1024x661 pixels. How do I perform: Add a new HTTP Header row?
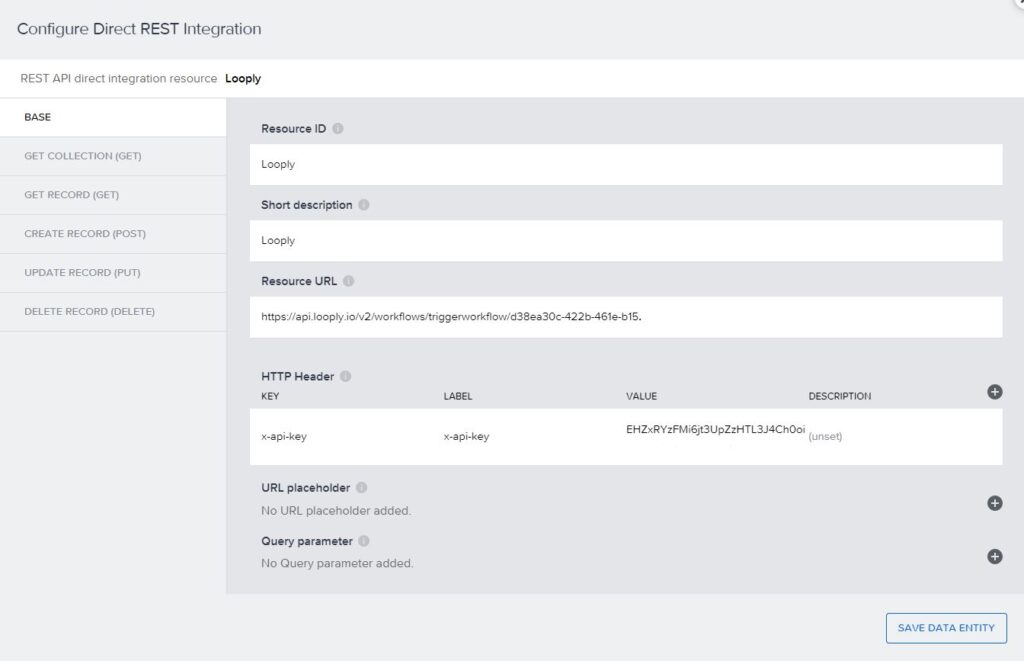click(x=995, y=392)
